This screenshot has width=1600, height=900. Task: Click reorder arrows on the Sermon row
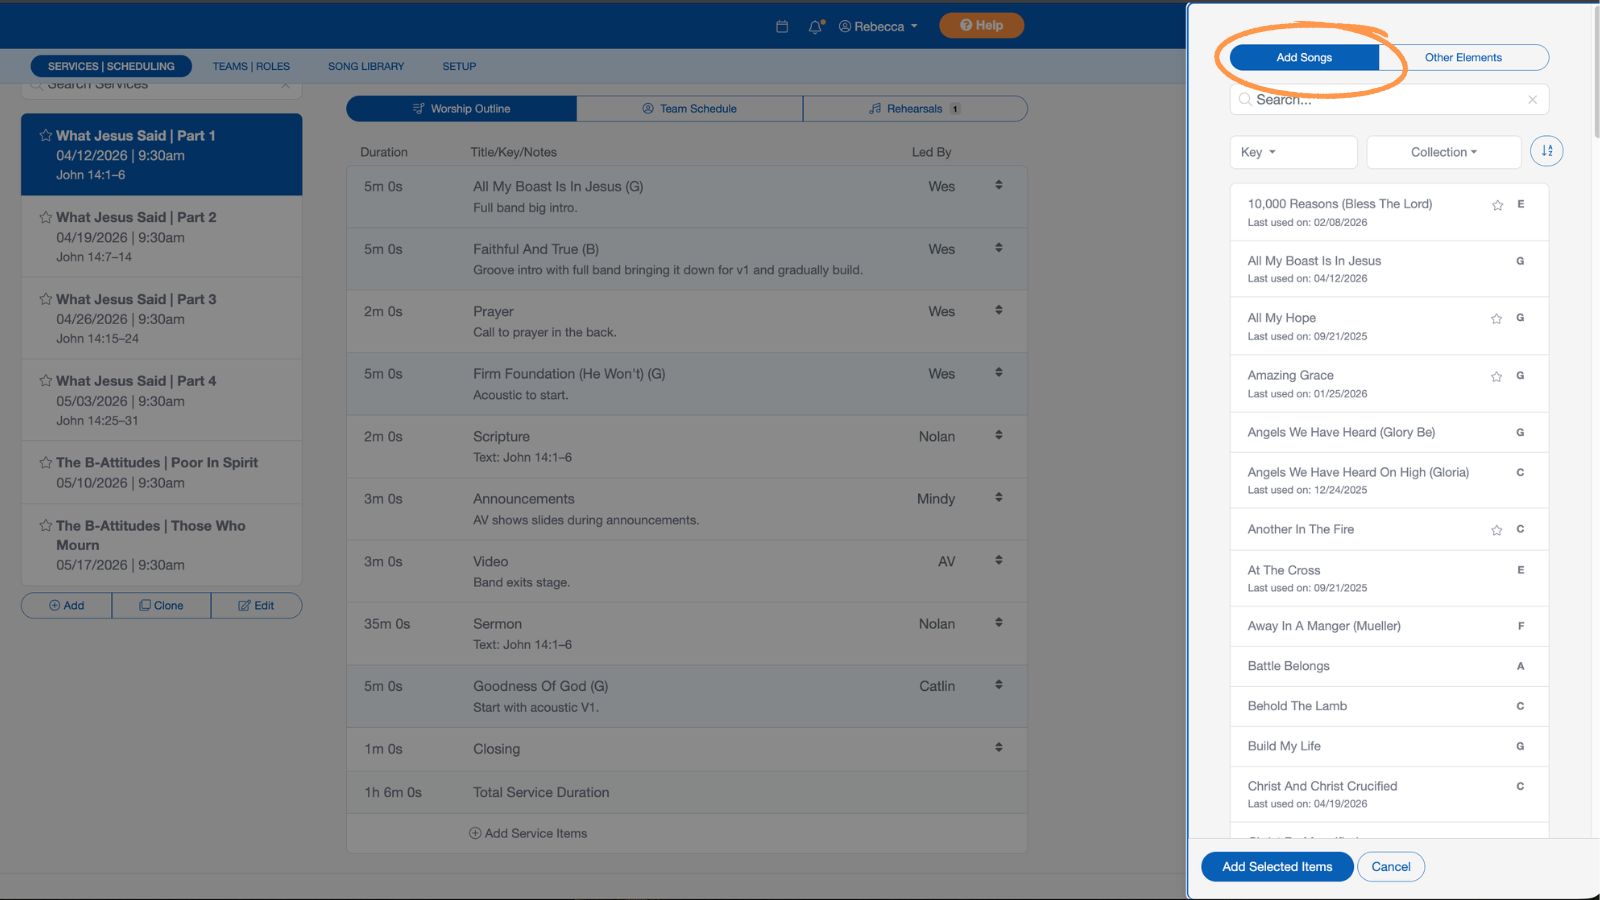[x=998, y=622]
